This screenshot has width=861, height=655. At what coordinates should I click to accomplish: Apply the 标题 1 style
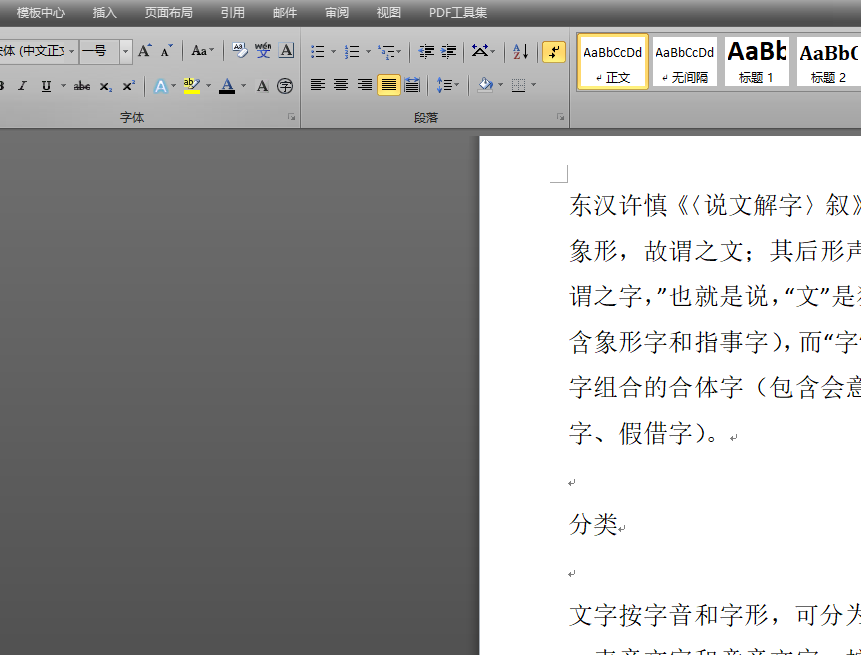757,61
